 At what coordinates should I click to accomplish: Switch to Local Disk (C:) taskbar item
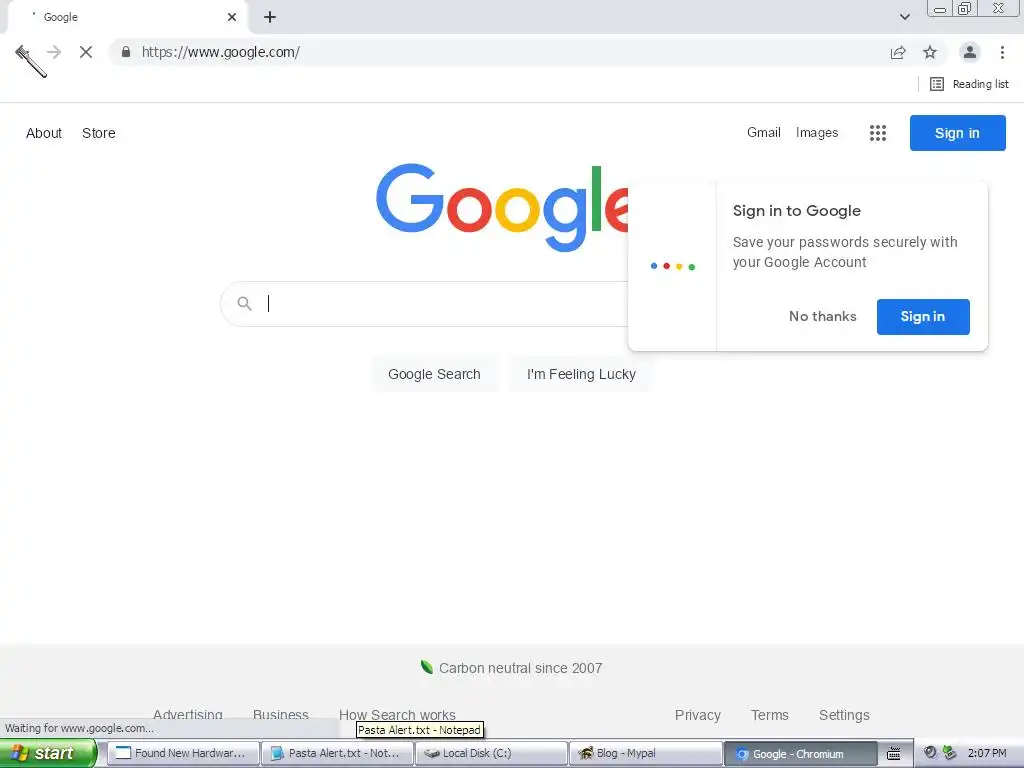point(492,754)
